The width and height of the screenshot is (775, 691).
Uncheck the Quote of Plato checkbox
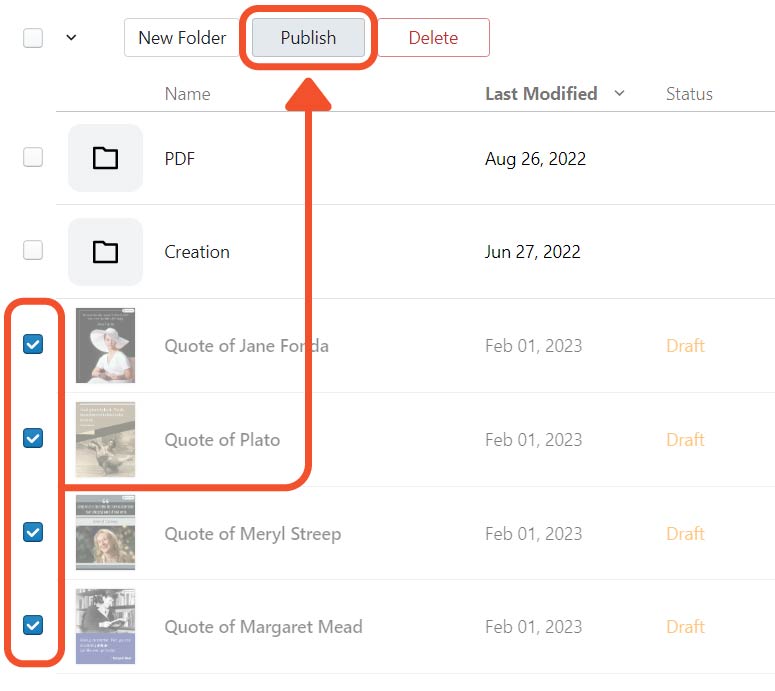[33, 438]
